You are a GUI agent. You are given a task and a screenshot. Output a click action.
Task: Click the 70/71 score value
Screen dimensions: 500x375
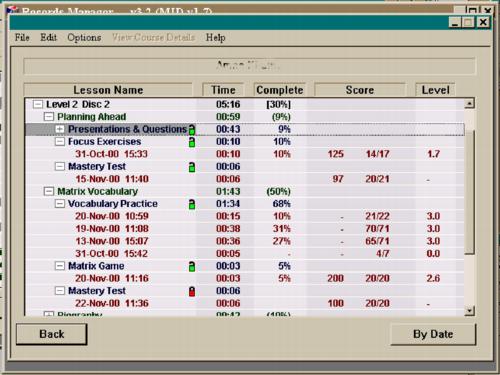[377, 229]
